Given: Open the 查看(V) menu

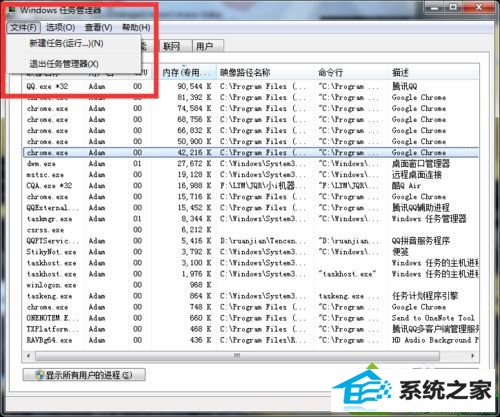Looking at the screenshot, I should coord(98,27).
